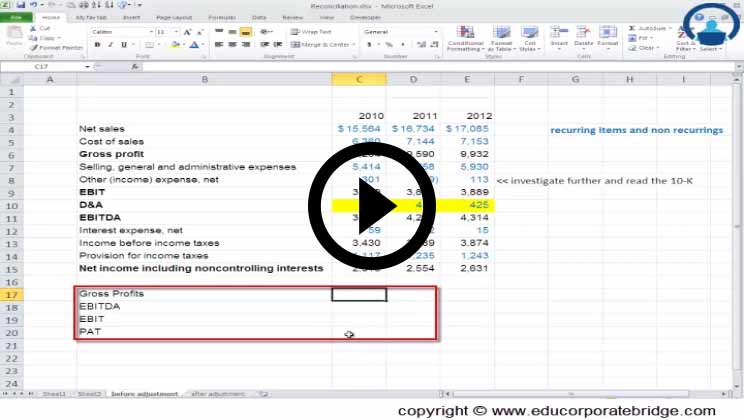Toggle Bold formatting
This screenshot has height=420, width=744.
pyautogui.click(x=97, y=45)
